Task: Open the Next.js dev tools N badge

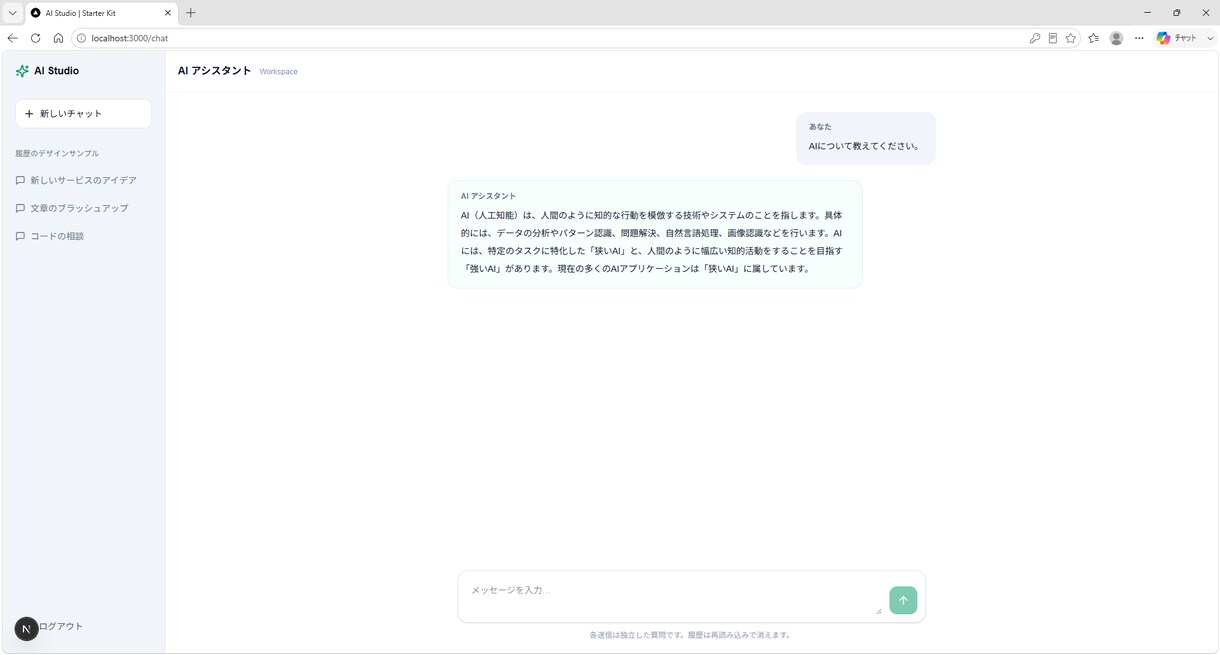Action: pos(26,628)
